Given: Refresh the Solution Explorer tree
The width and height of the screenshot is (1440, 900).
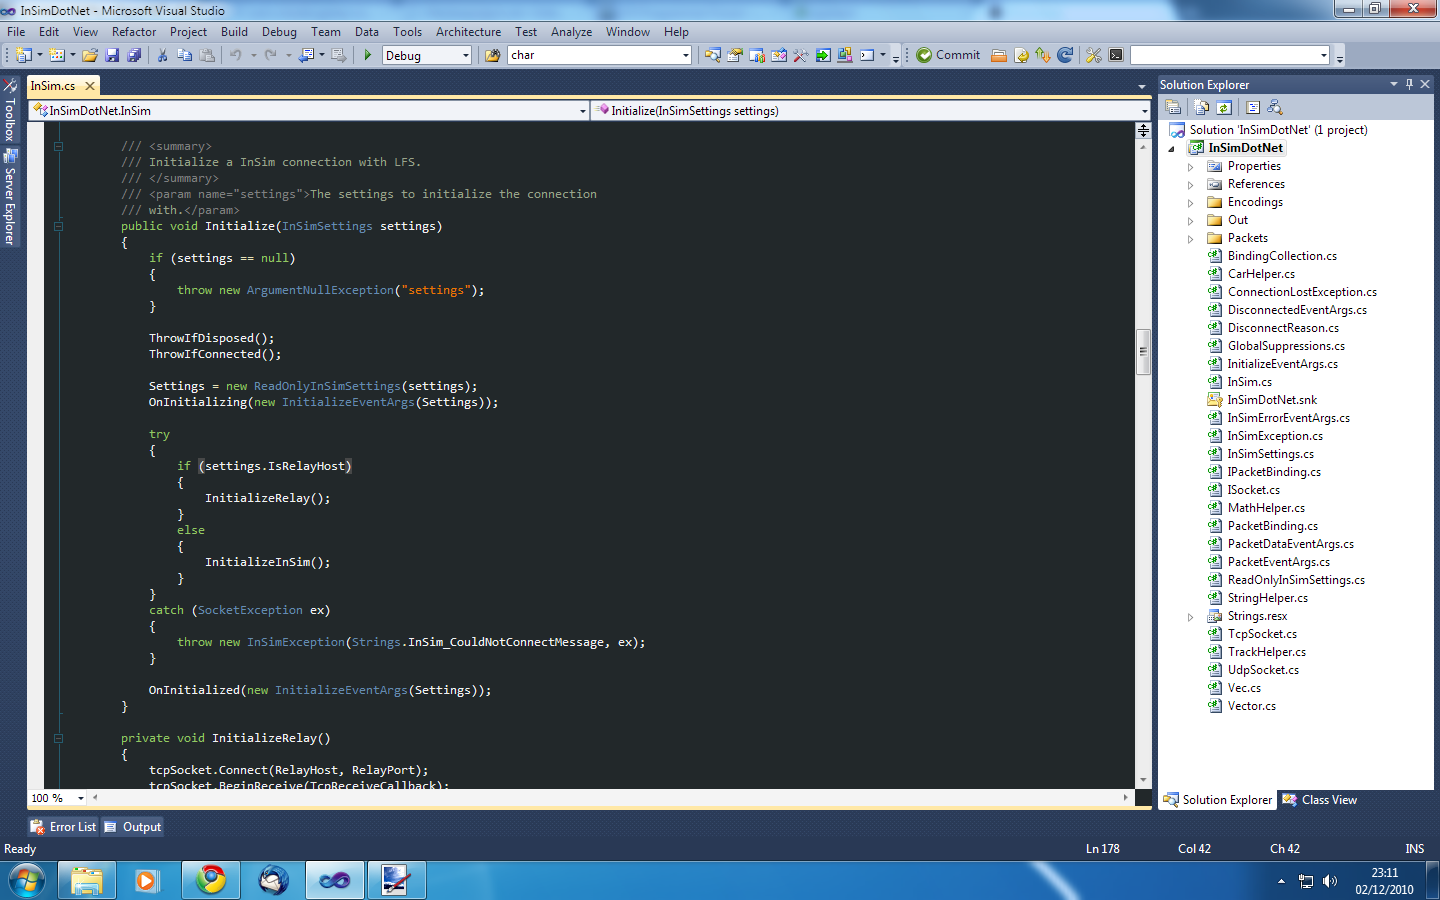Looking at the screenshot, I should (1224, 107).
